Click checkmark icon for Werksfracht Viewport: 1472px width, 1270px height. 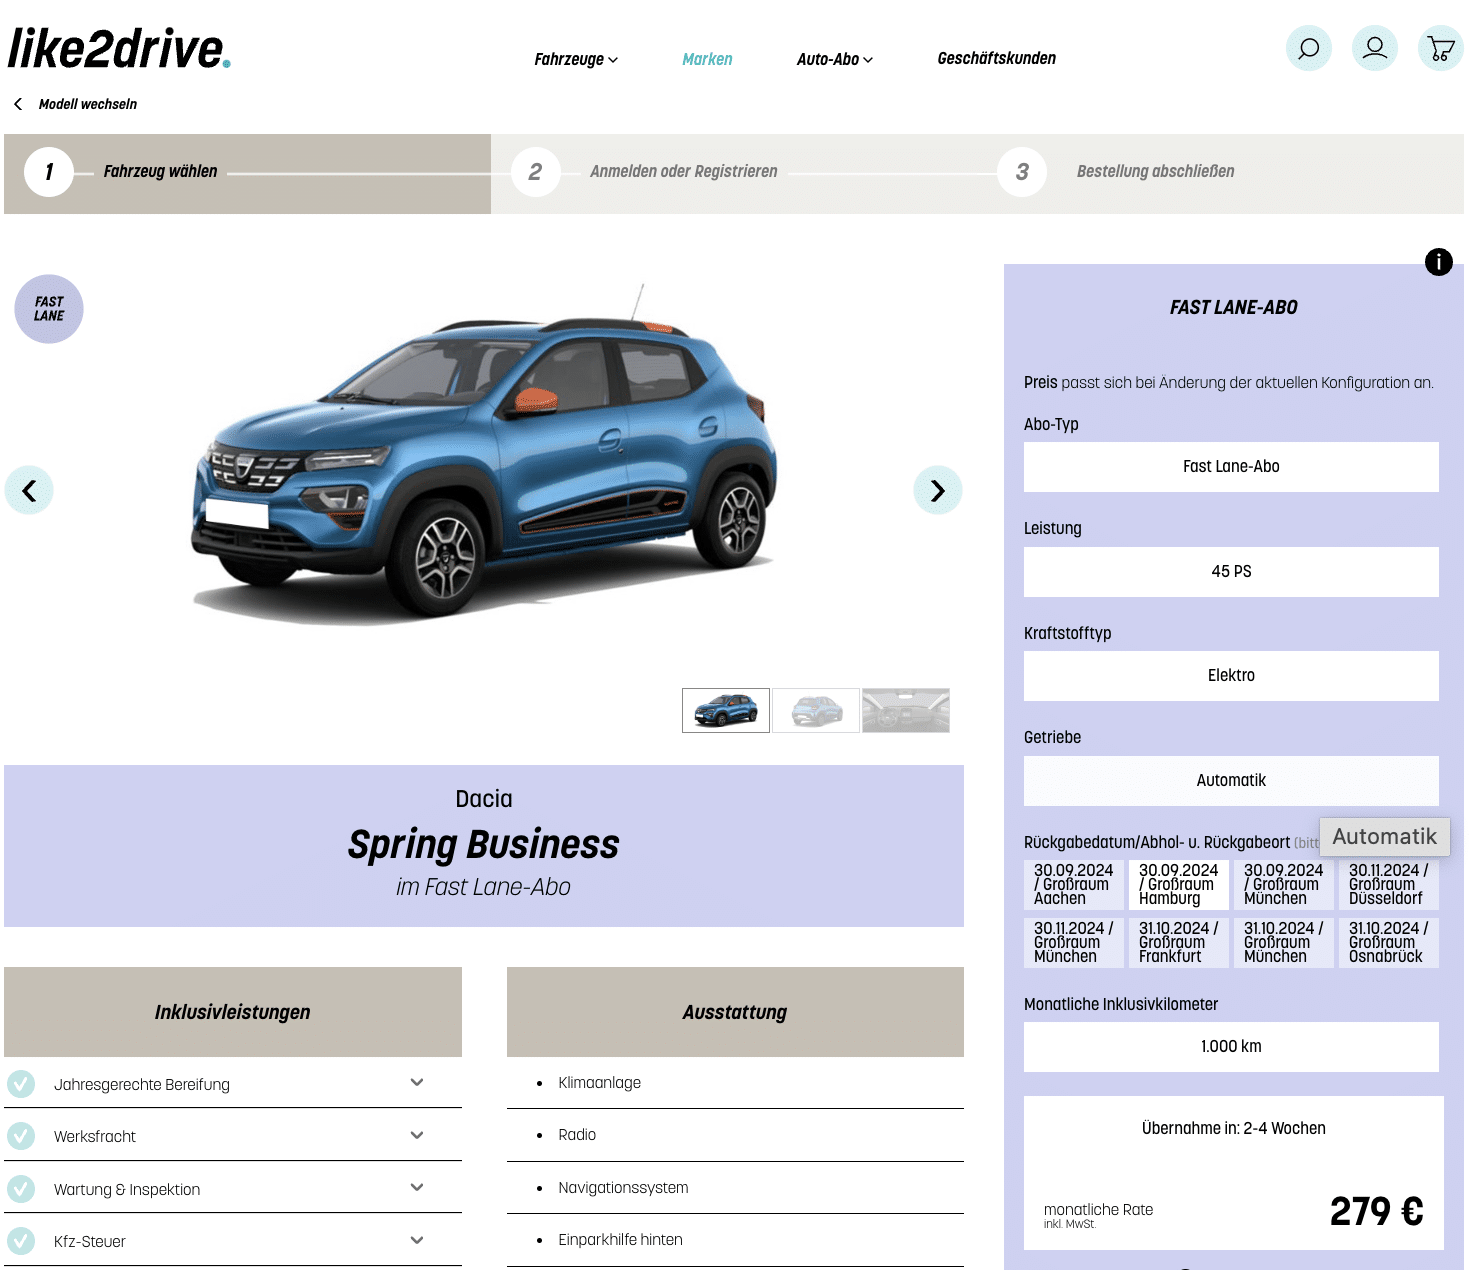[x=21, y=1136]
